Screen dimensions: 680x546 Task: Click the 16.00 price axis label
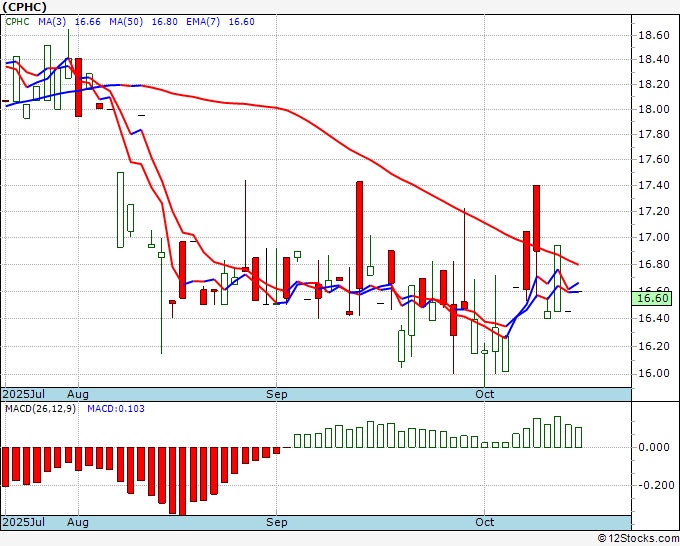(x=654, y=373)
